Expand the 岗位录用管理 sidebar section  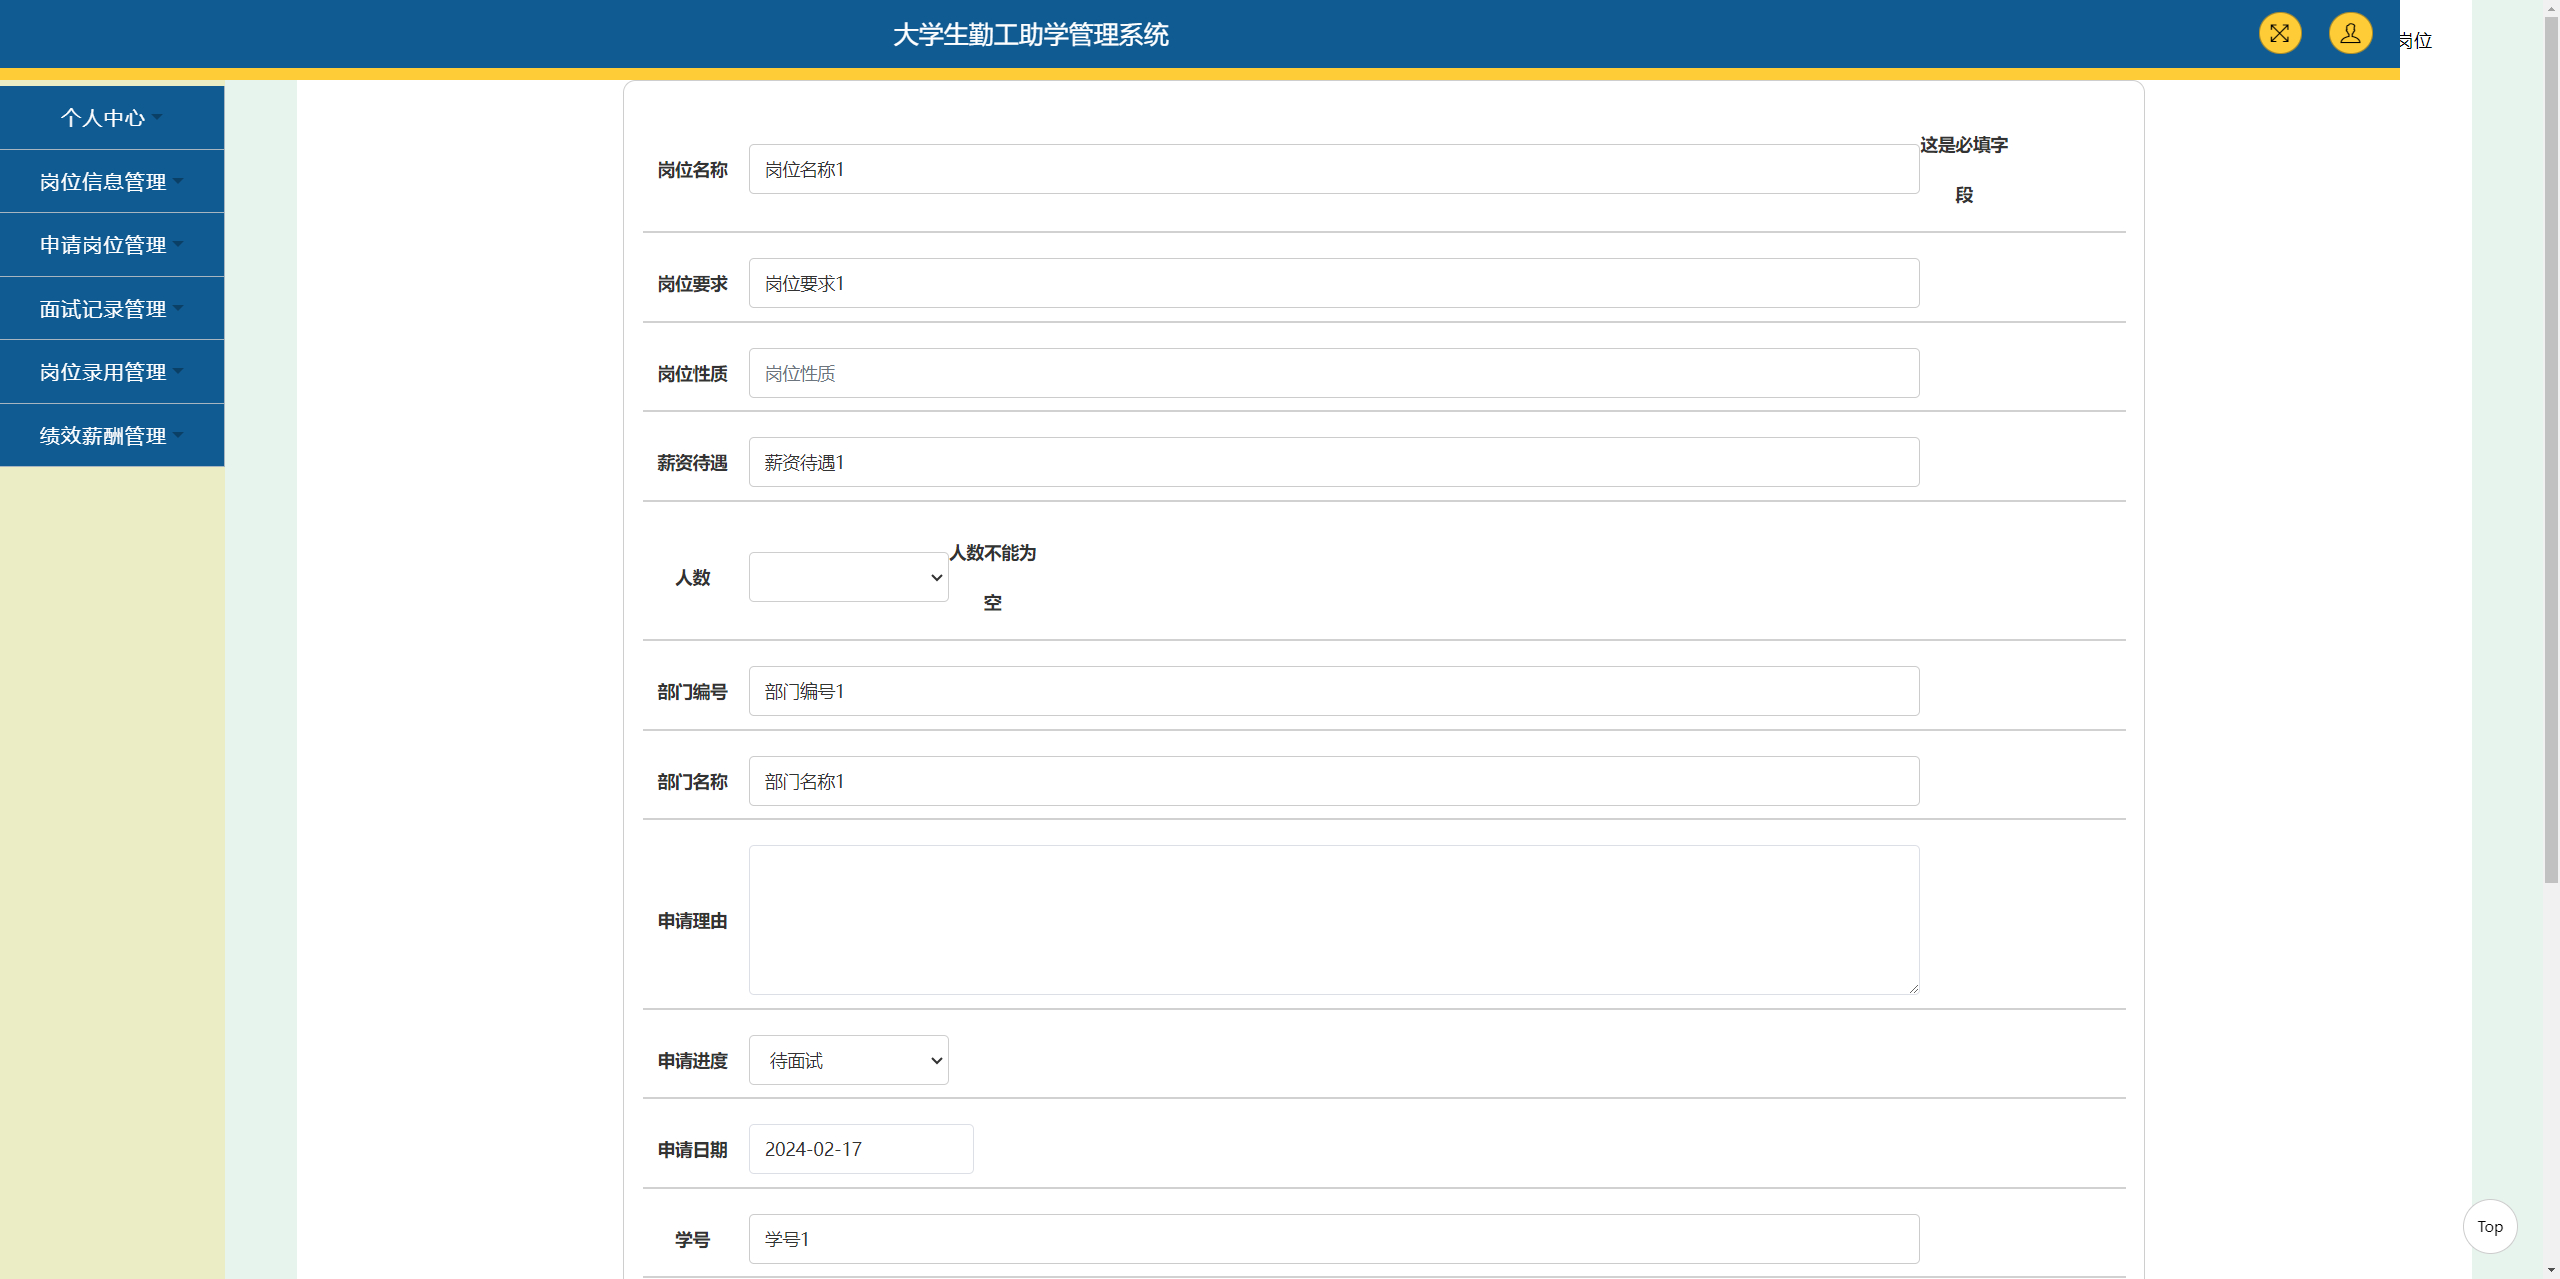pyautogui.click(x=110, y=371)
